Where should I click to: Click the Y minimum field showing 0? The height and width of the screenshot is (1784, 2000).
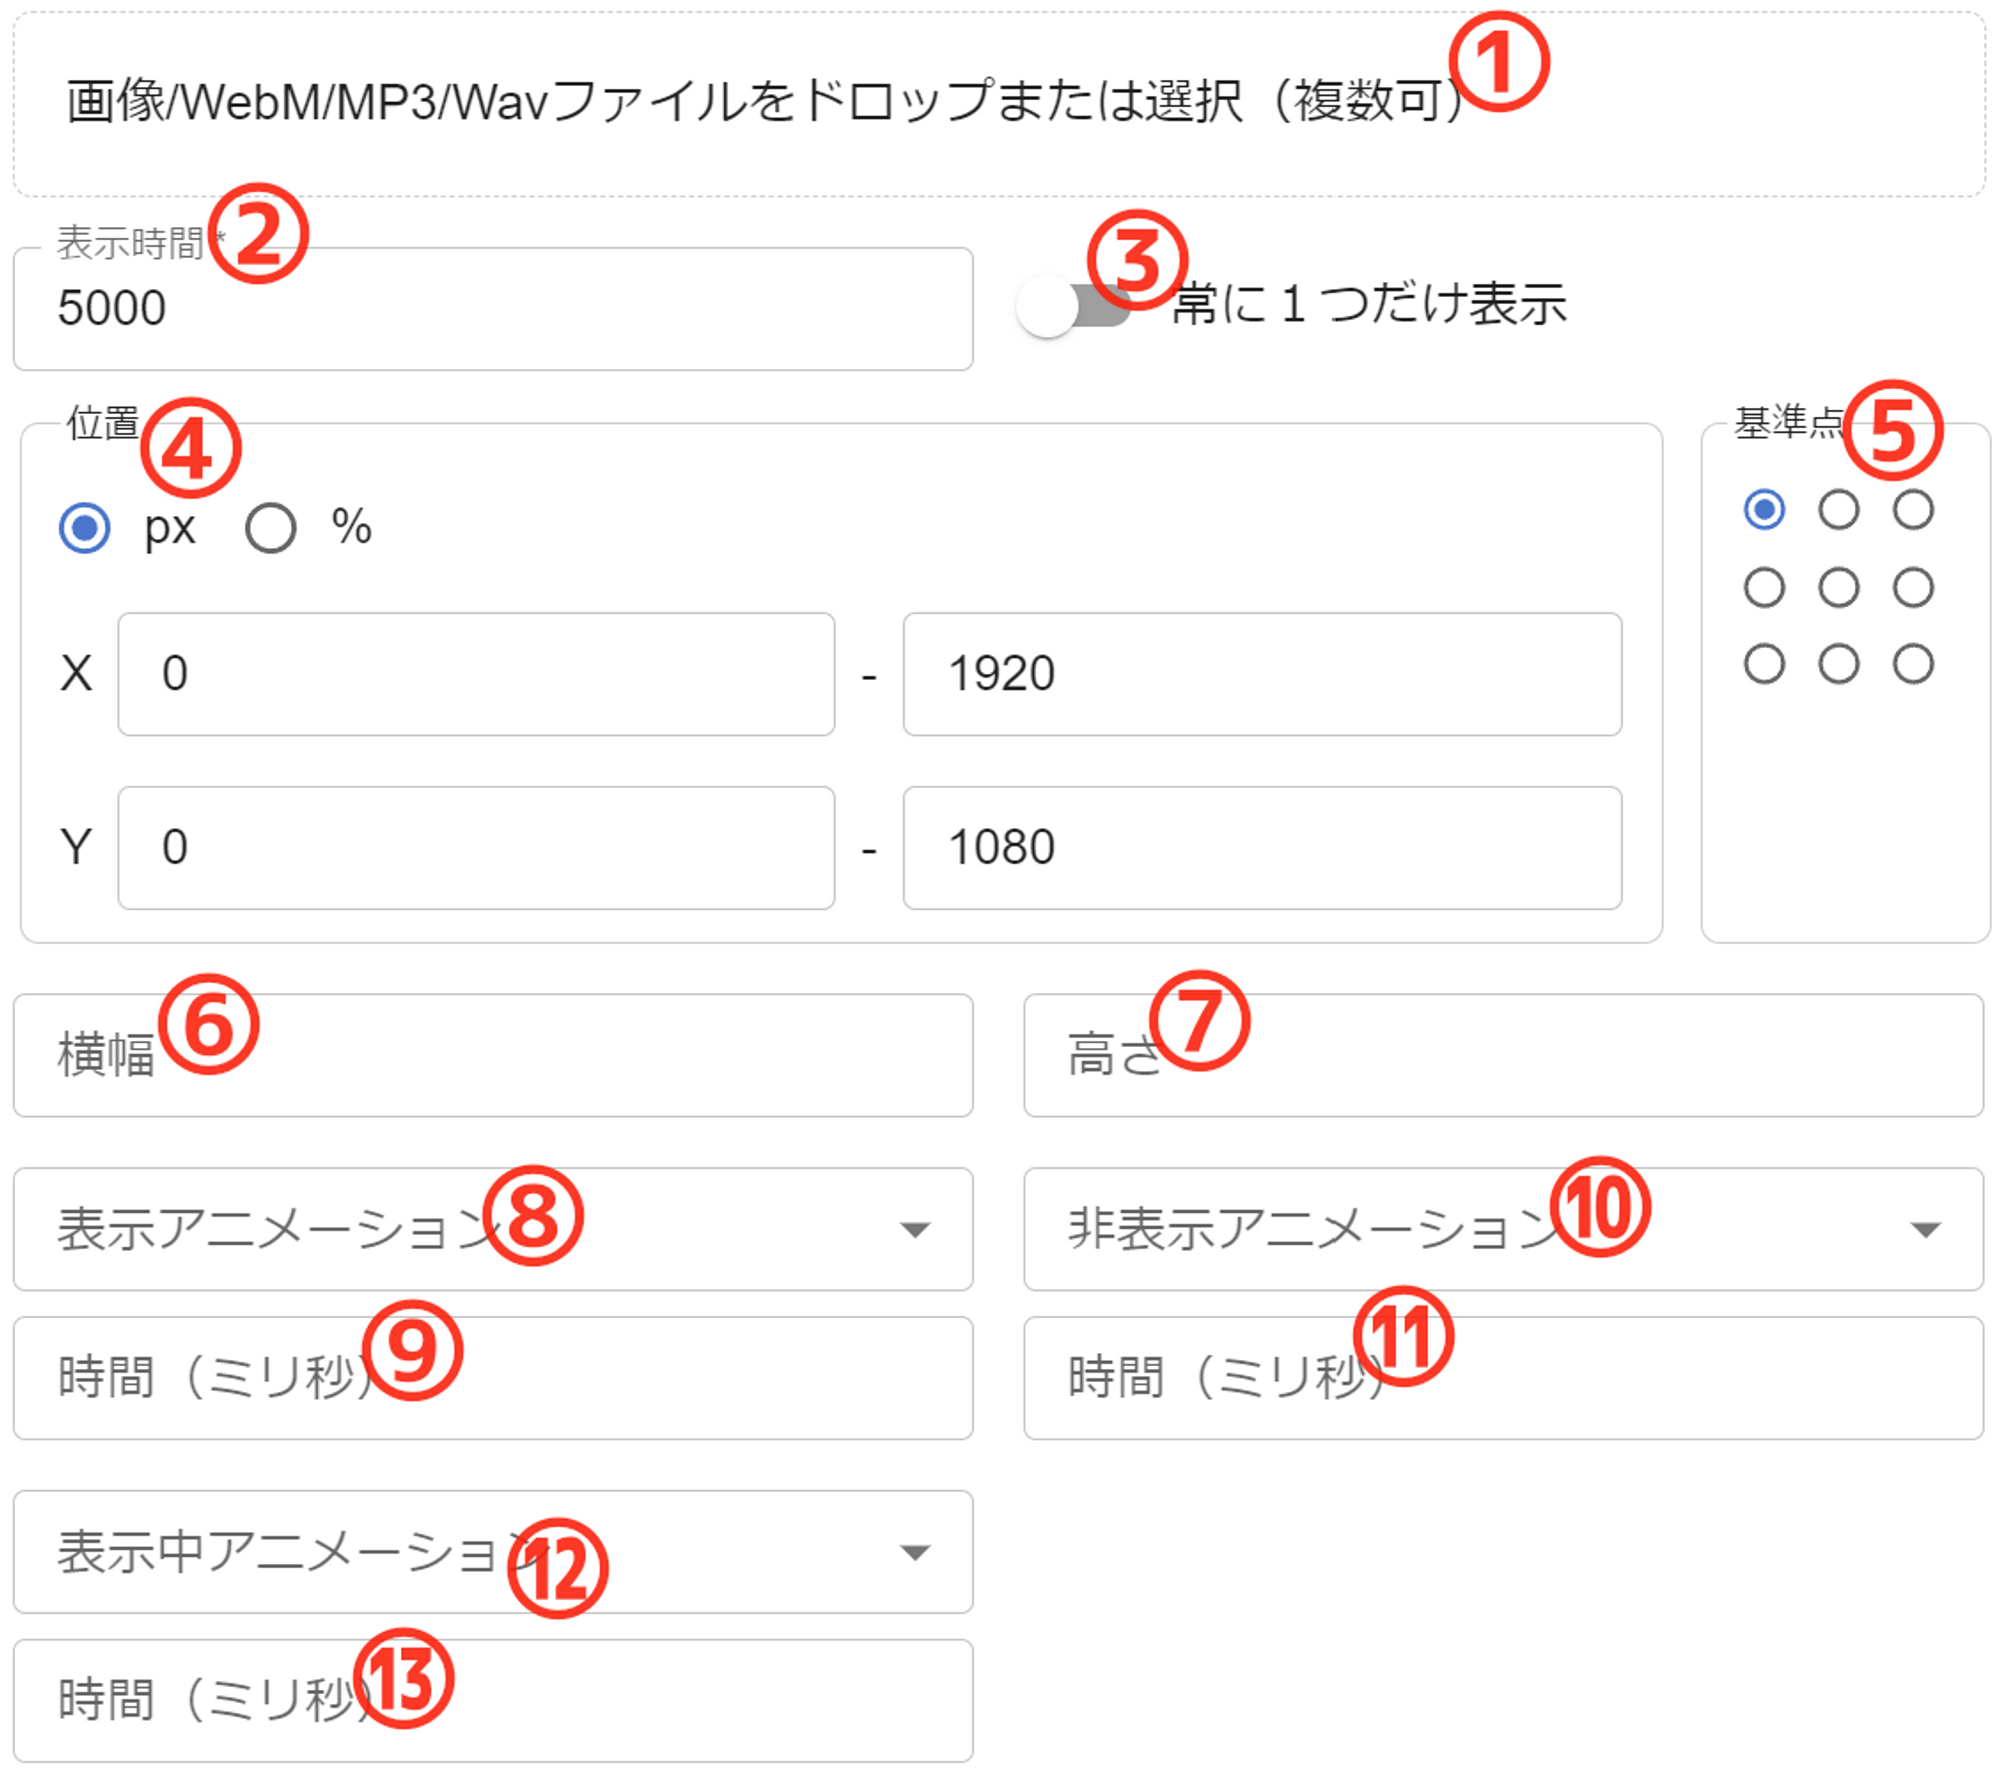coord(476,848)
